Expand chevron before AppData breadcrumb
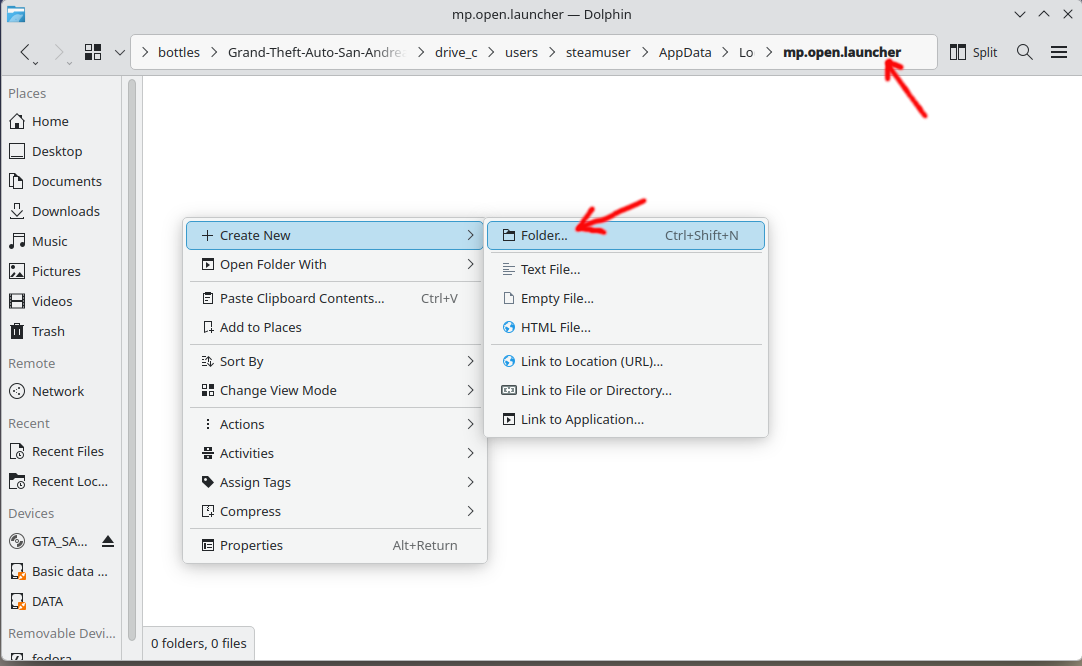The image size is (1082, 666). 645,52
